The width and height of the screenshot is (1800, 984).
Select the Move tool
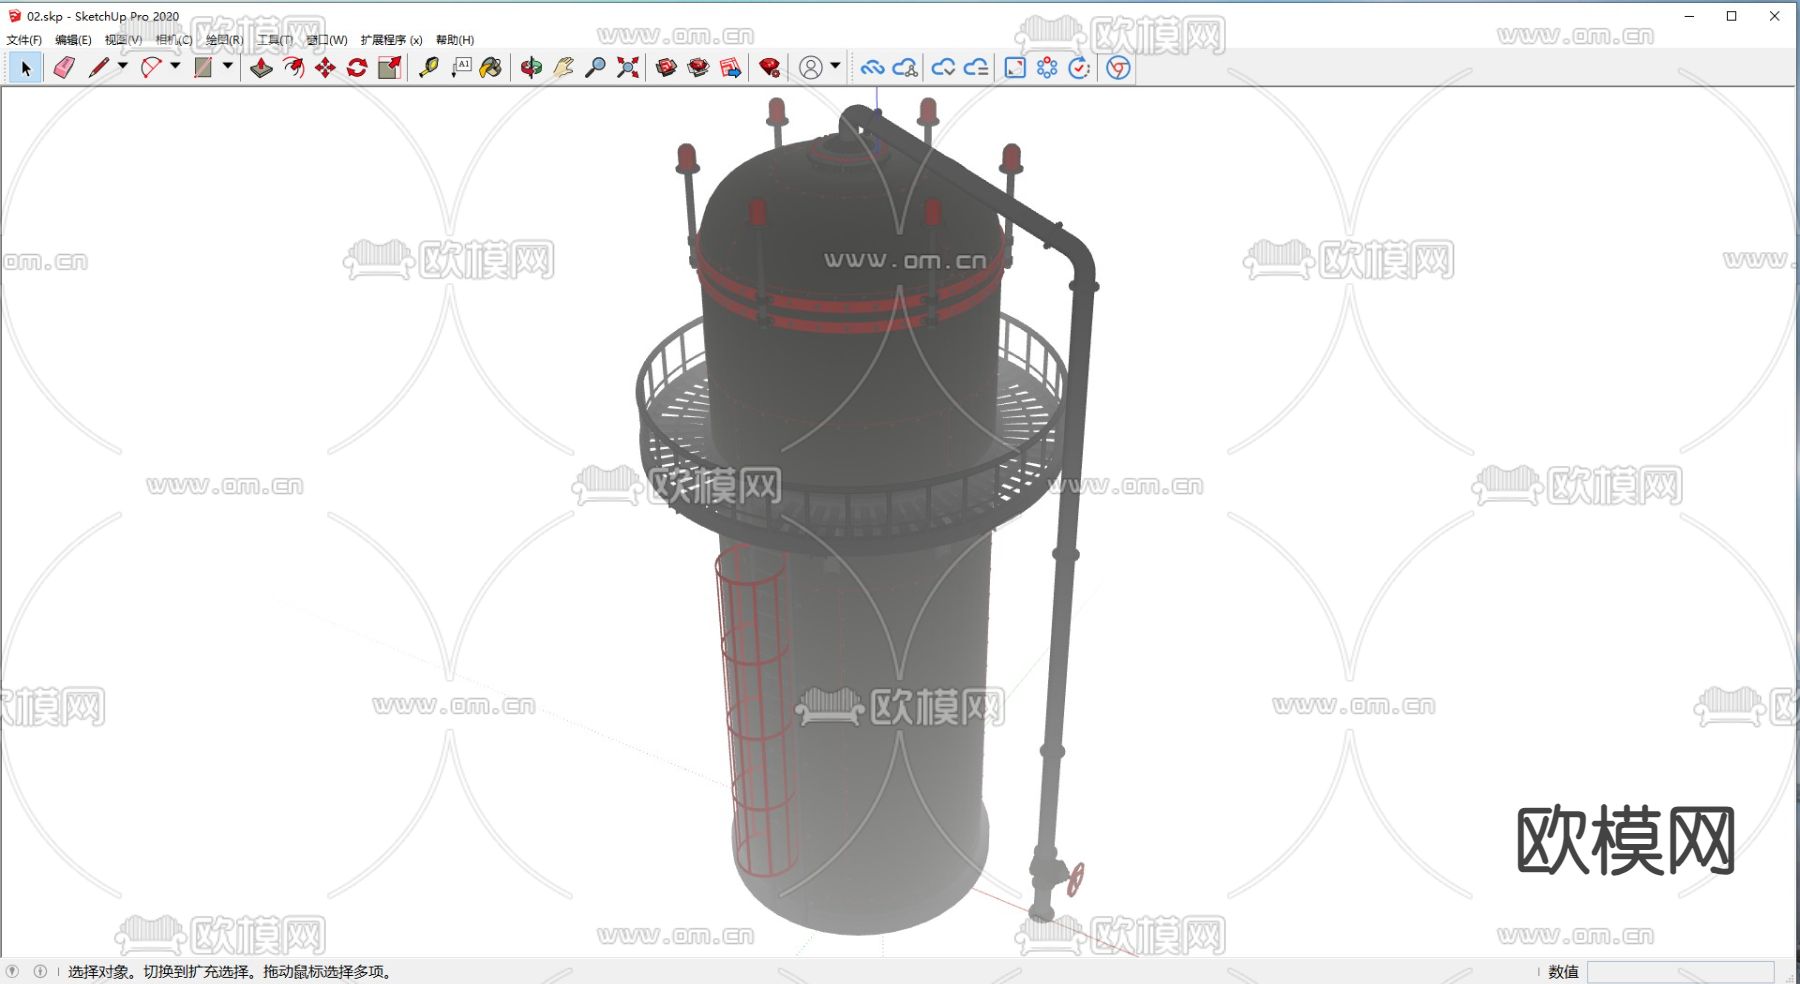(x=325, y=68)
